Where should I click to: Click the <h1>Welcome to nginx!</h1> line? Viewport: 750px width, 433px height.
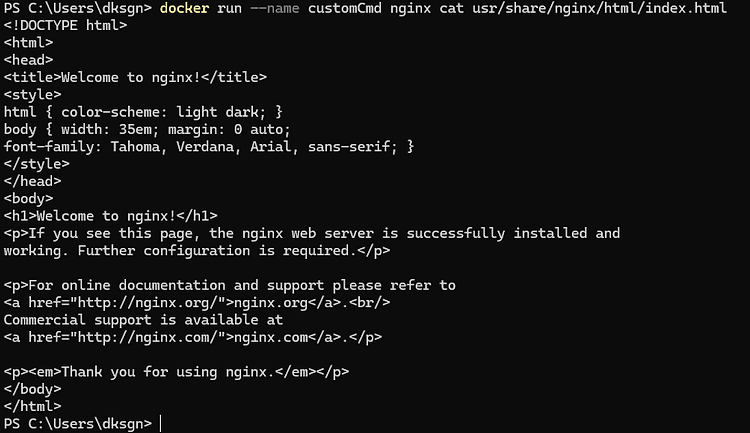(110, 216)
